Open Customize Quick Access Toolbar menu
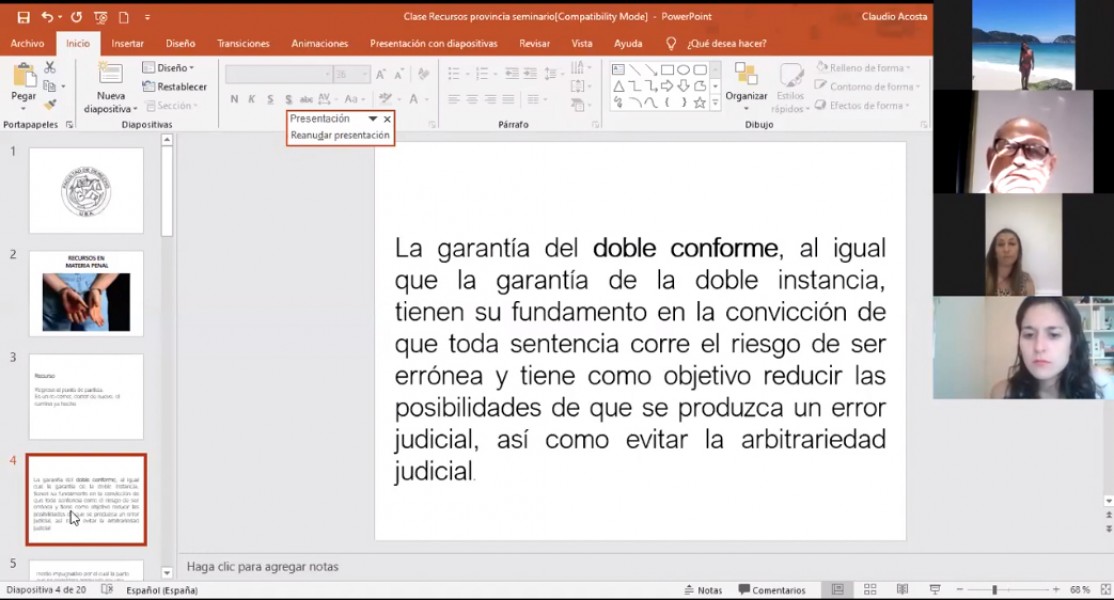 tap(147, 17)
